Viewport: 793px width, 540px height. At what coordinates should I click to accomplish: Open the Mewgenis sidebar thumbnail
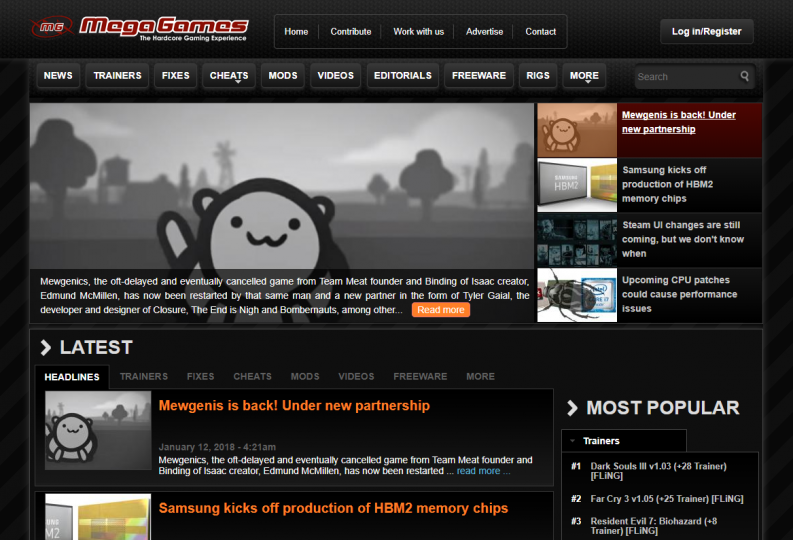(x=577, y=130)
